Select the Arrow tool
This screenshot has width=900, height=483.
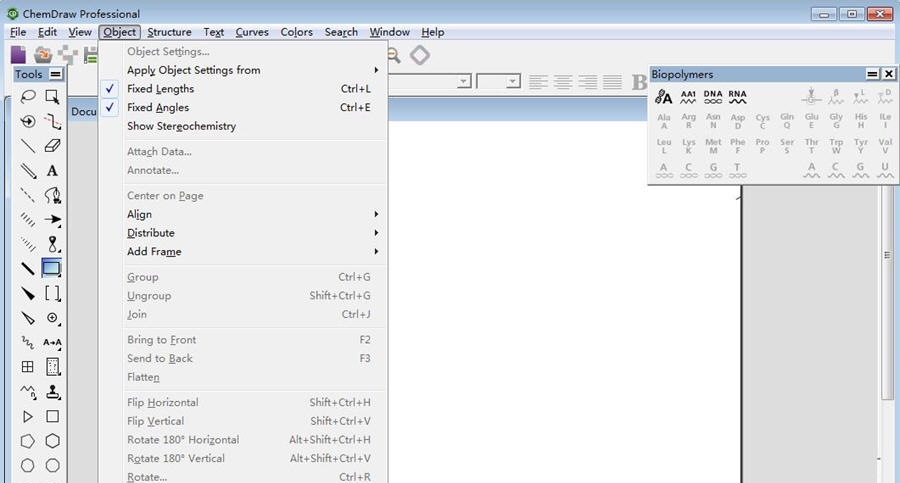(x=53, y=220)
